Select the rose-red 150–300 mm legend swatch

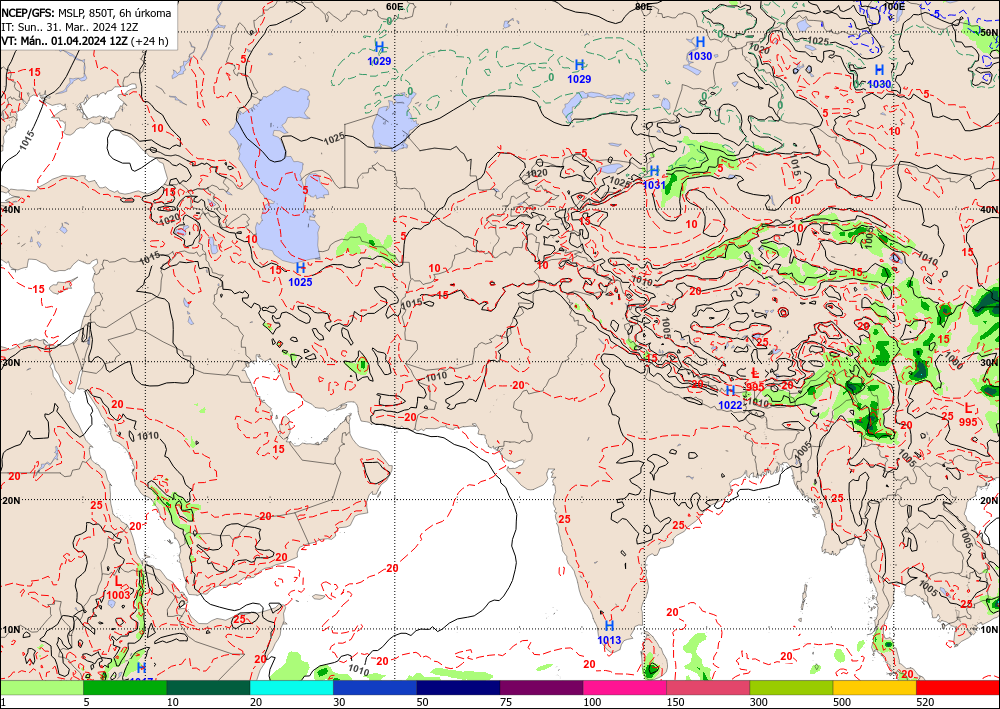(708, 688)
